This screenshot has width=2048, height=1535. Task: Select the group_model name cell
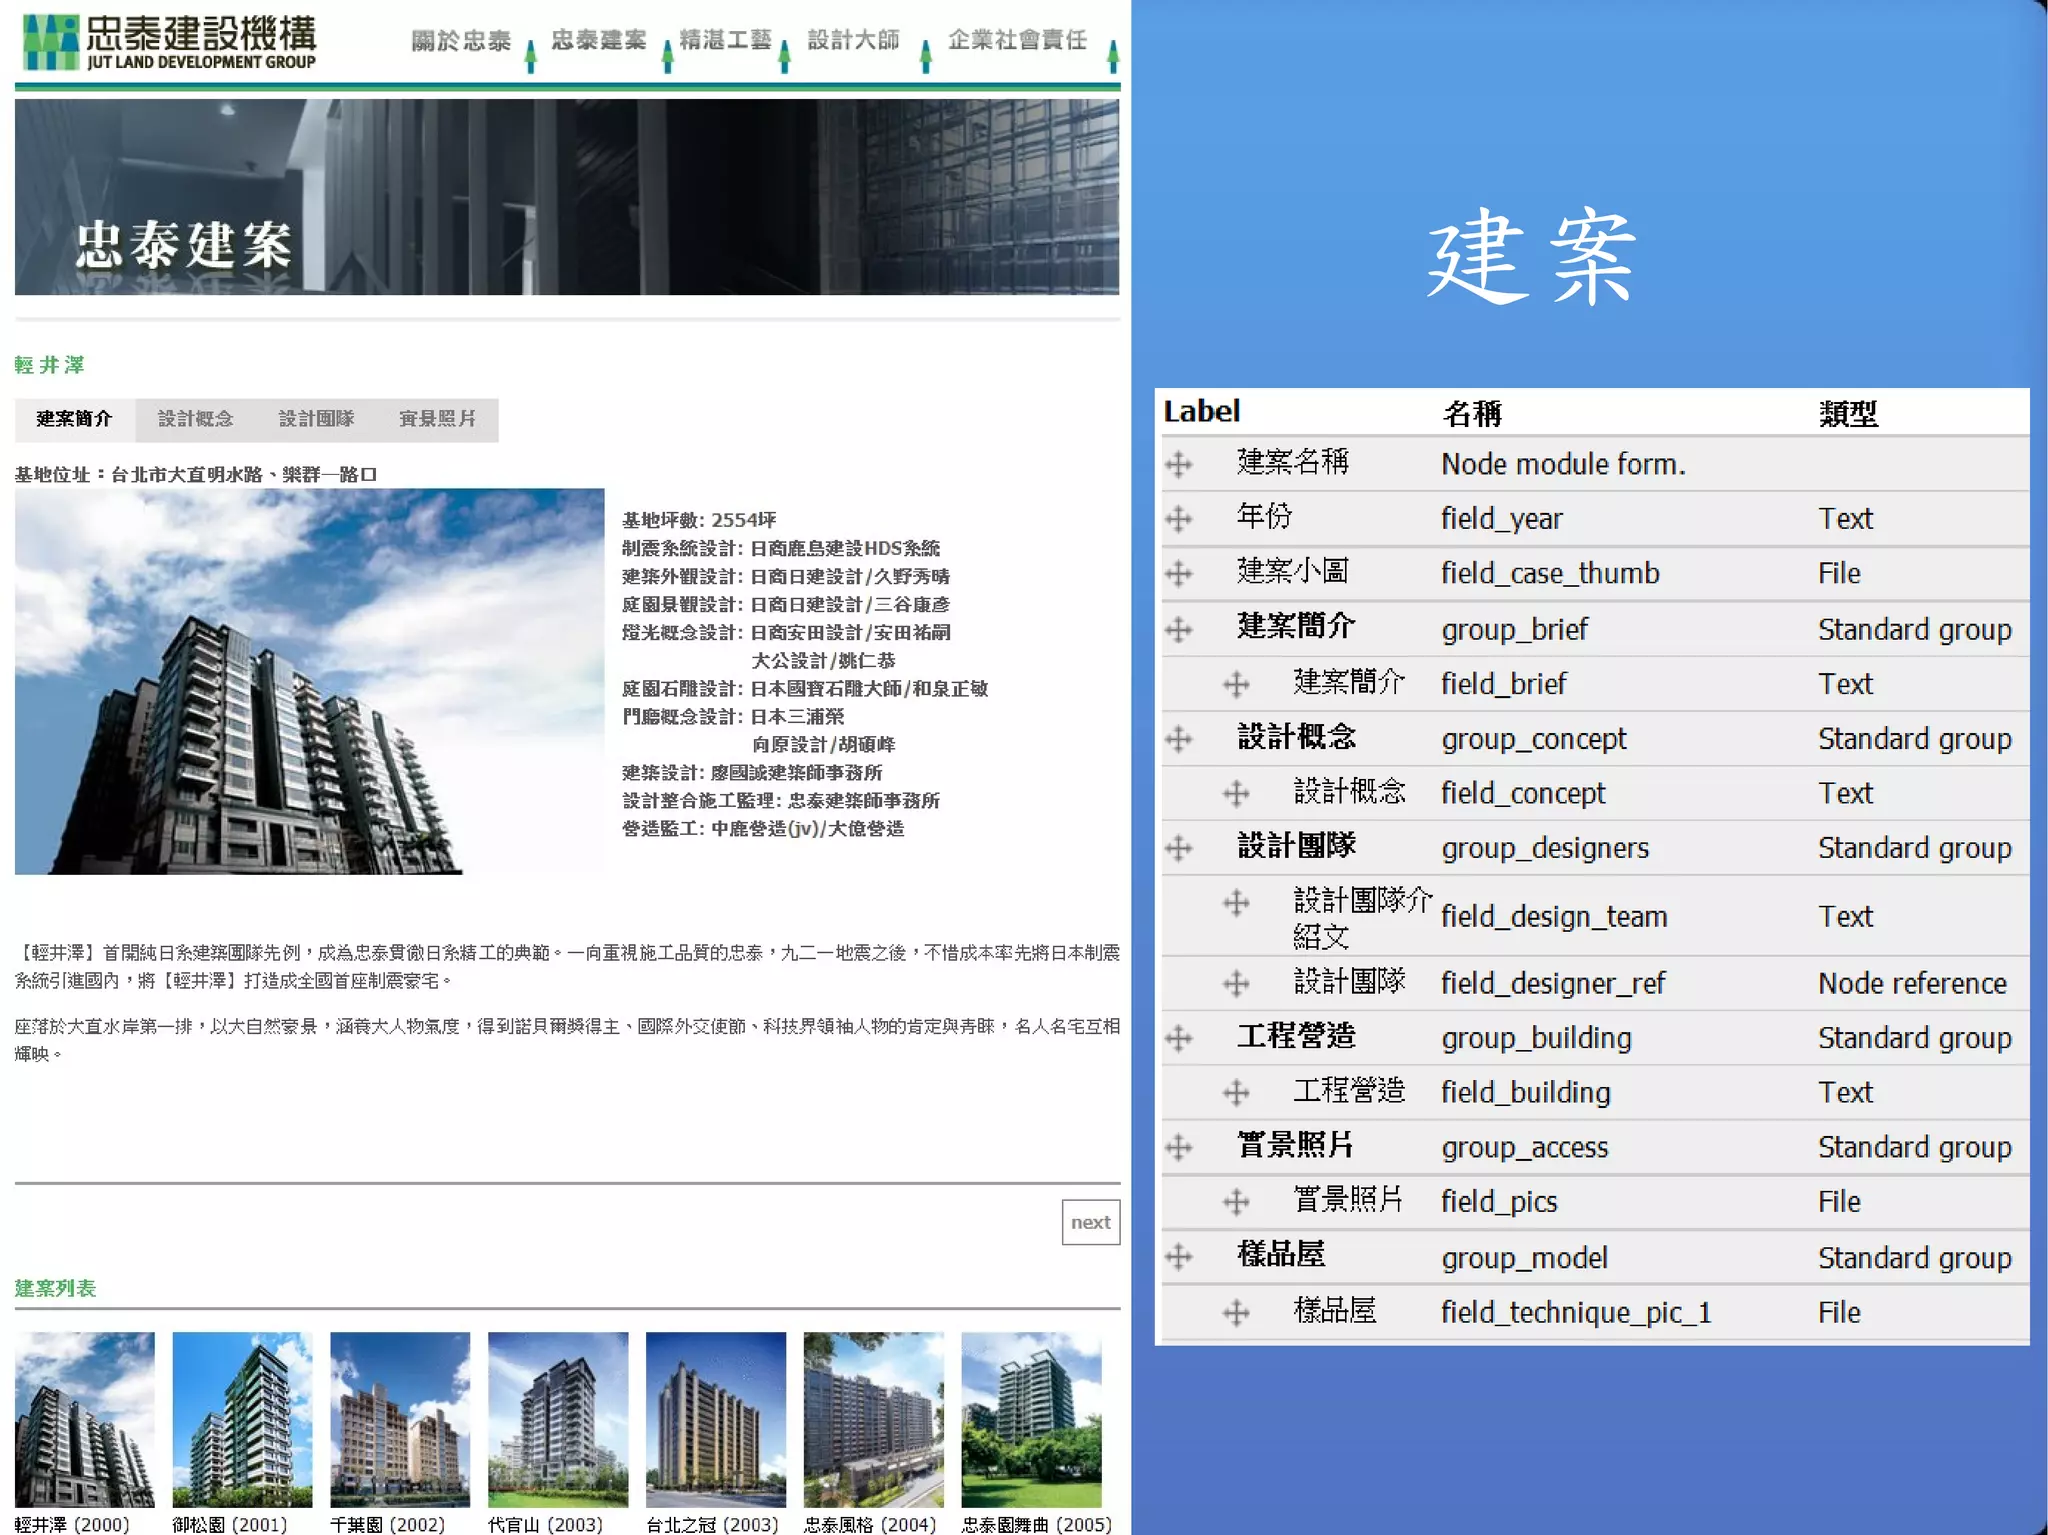[x=1524, y=1257]
